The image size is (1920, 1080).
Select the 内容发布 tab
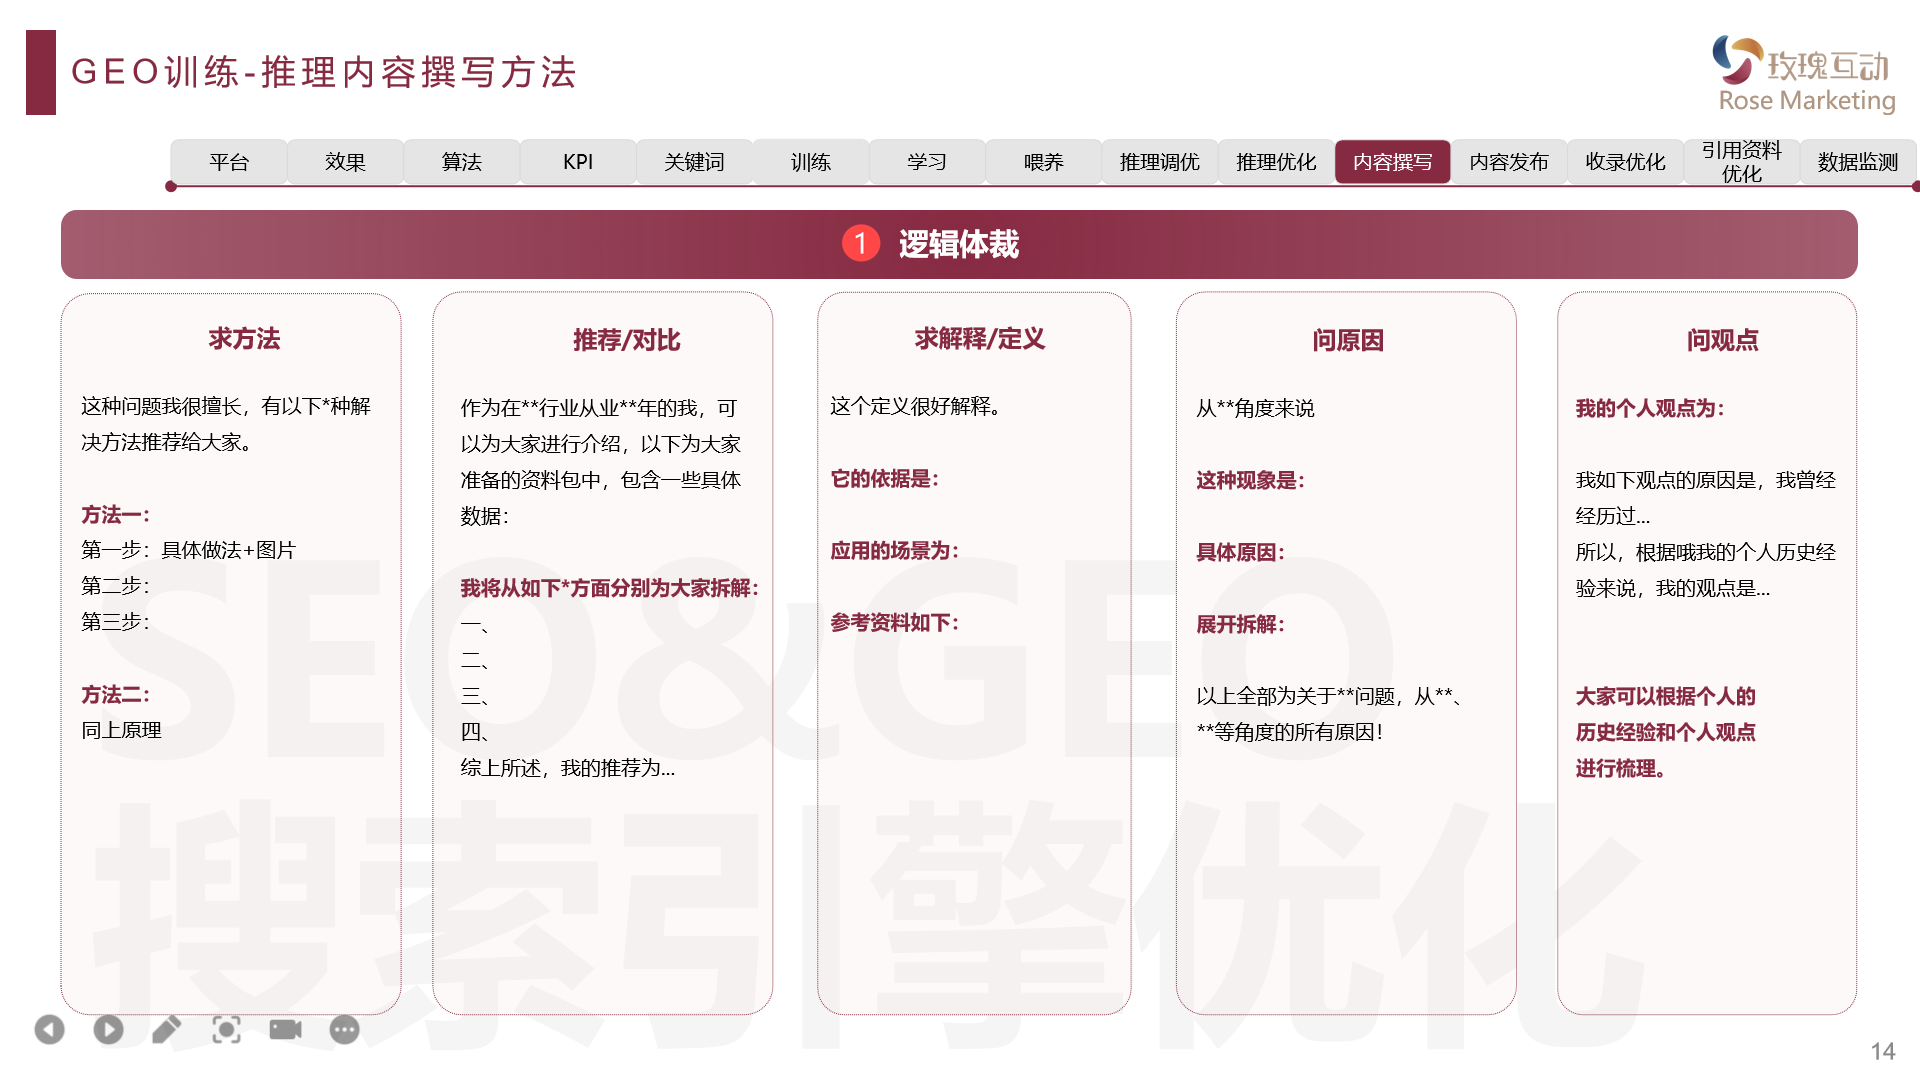(x=1509, y=162)
